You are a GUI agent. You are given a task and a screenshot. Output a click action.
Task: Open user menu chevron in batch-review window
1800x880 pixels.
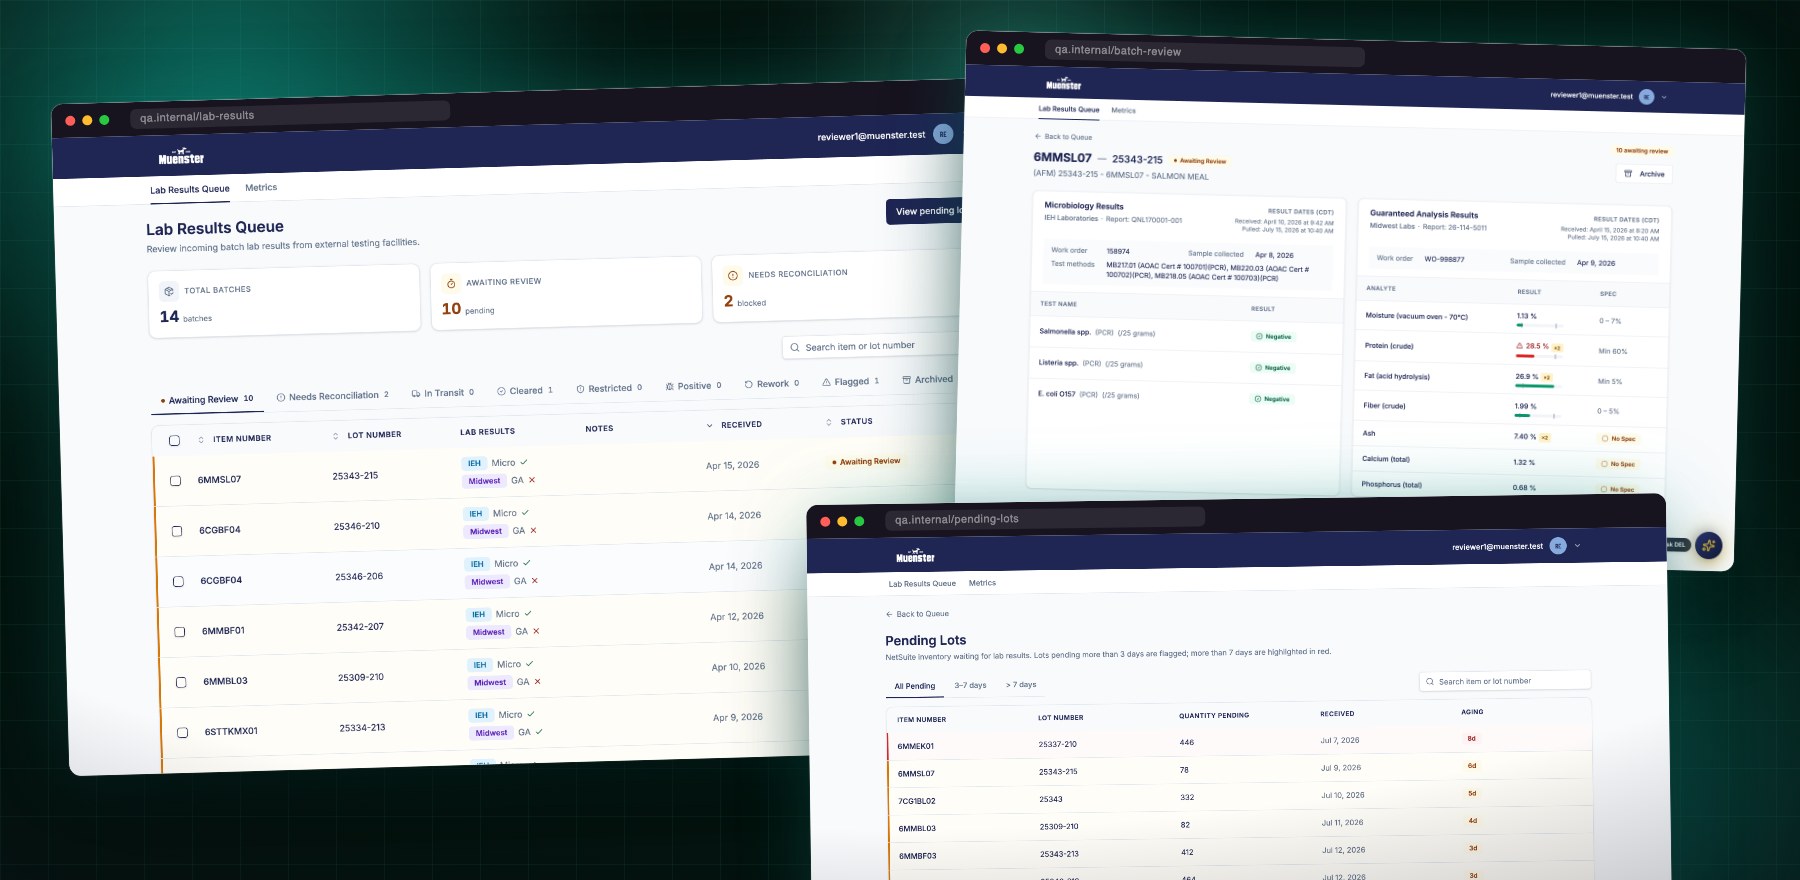click(1664, 98)
